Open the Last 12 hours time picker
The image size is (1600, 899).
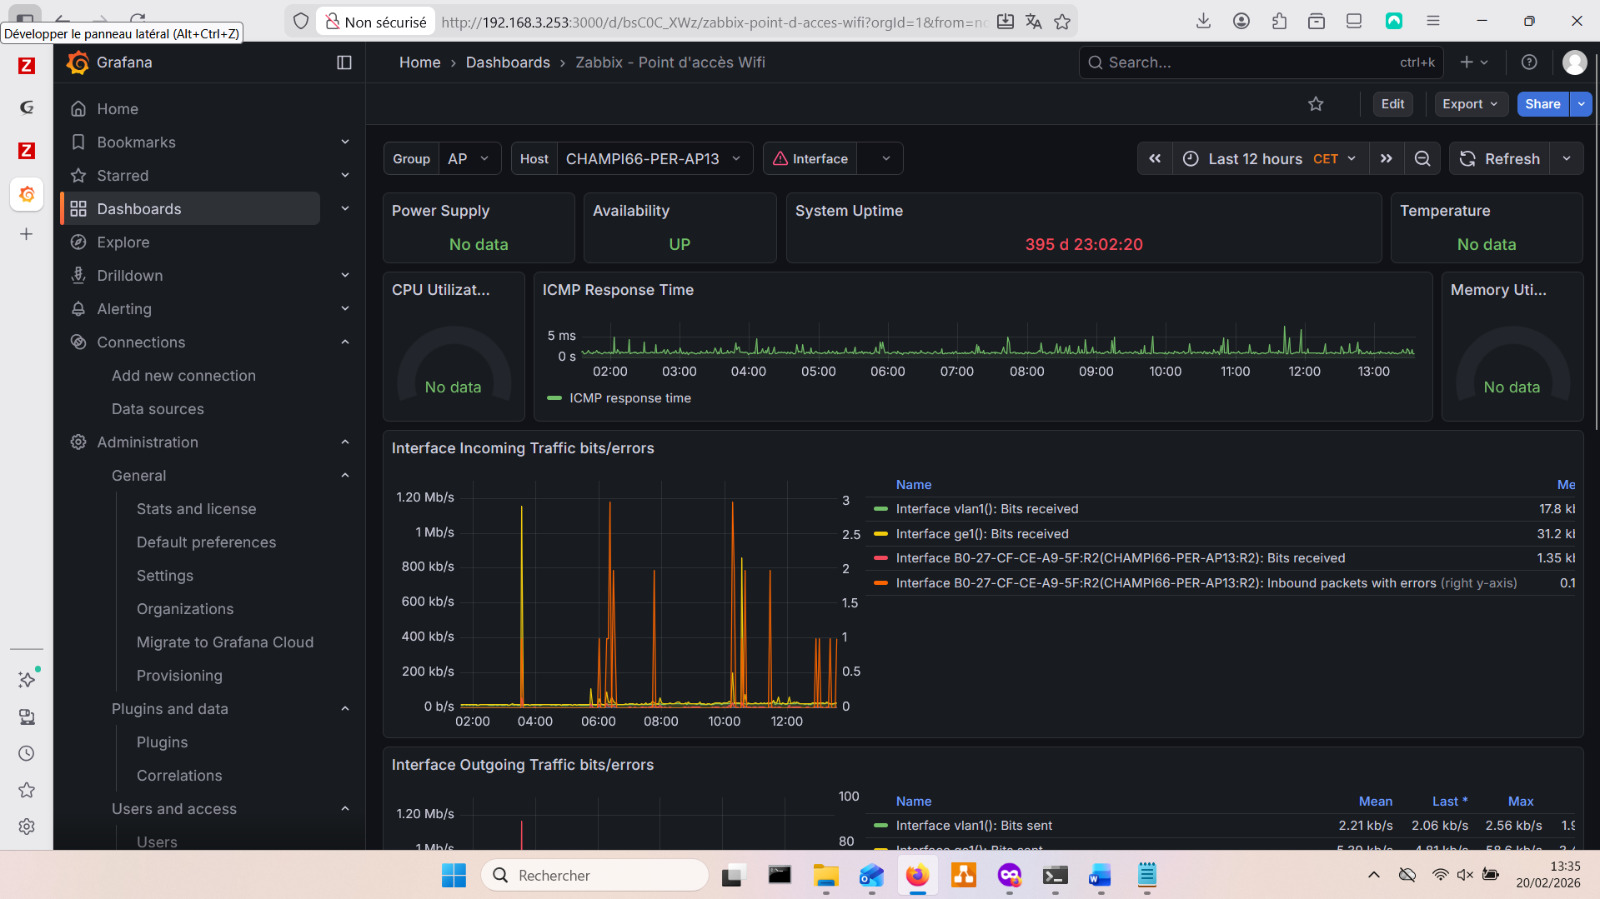pyautogui.click(x=1271, y=159)
